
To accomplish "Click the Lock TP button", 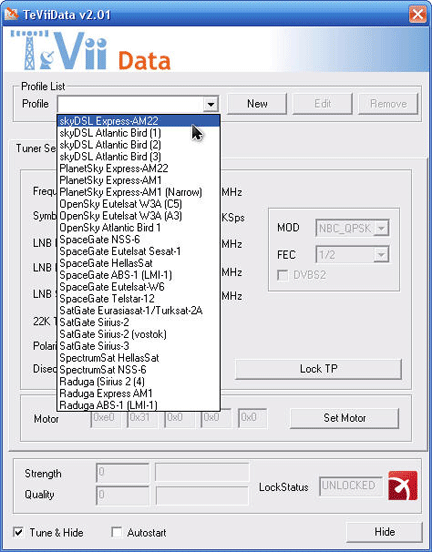I will point(318,369).
